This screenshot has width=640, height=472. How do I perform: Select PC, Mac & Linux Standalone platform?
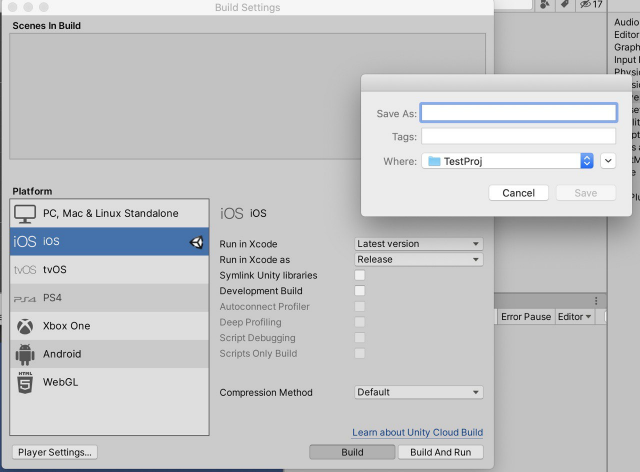click(109, 214)
